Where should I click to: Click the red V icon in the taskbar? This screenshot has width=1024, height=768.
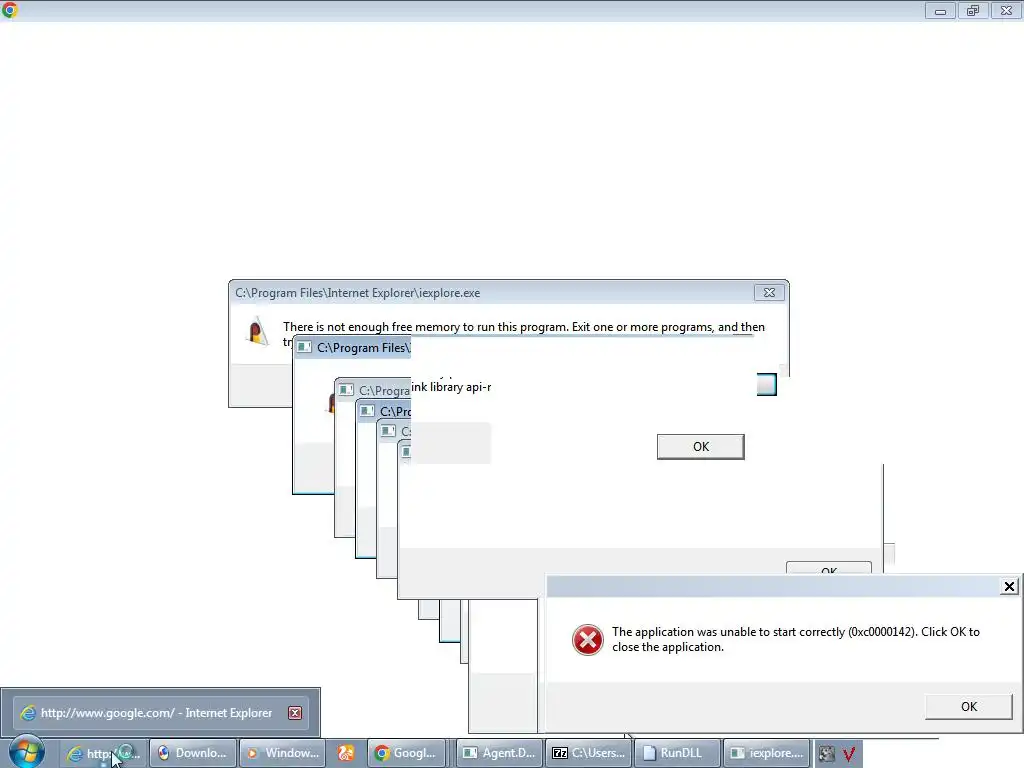848,754
